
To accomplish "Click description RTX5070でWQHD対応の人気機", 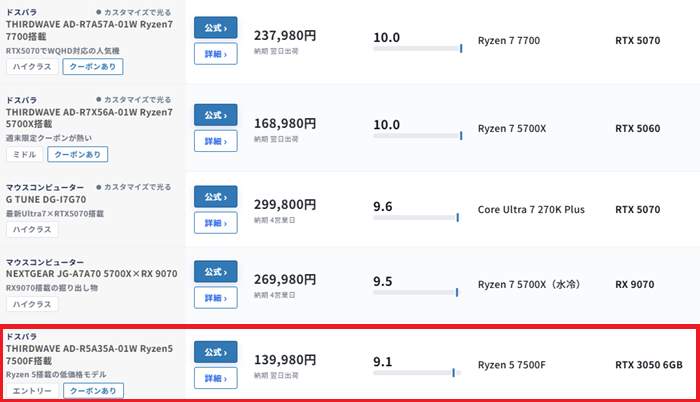I will coord(62,51).
